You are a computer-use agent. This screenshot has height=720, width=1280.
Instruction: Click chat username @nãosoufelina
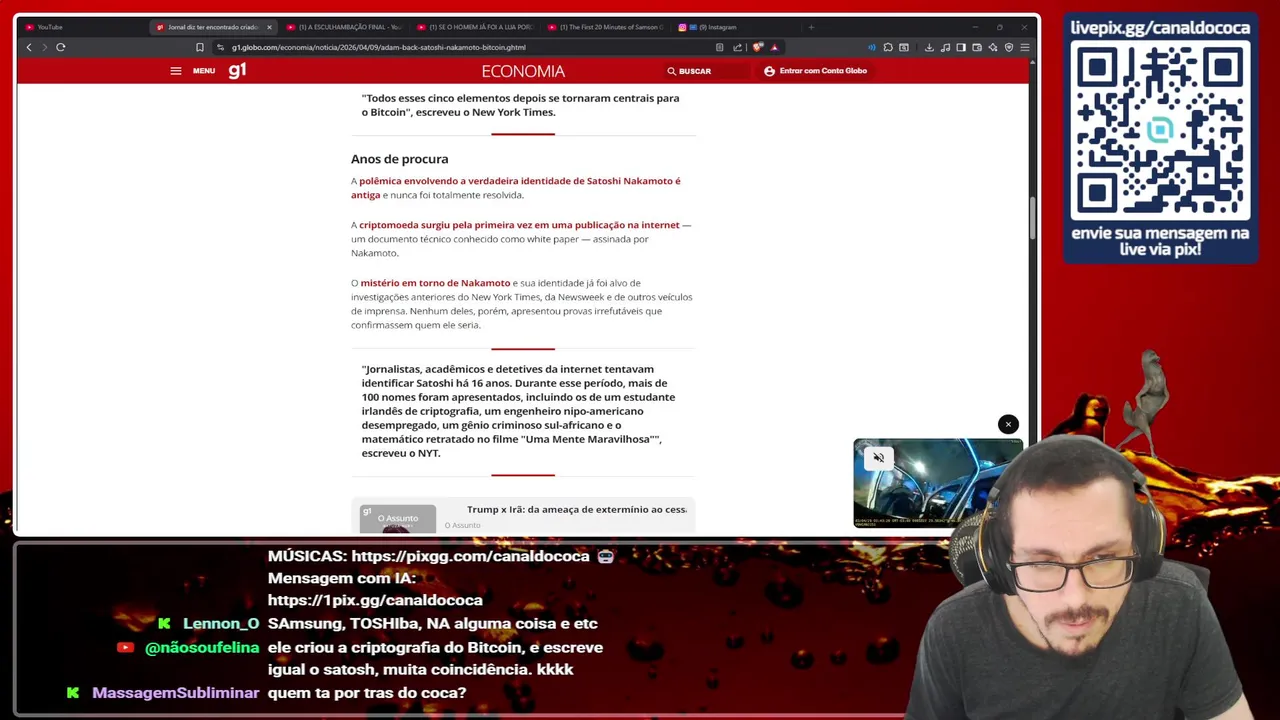202,648
